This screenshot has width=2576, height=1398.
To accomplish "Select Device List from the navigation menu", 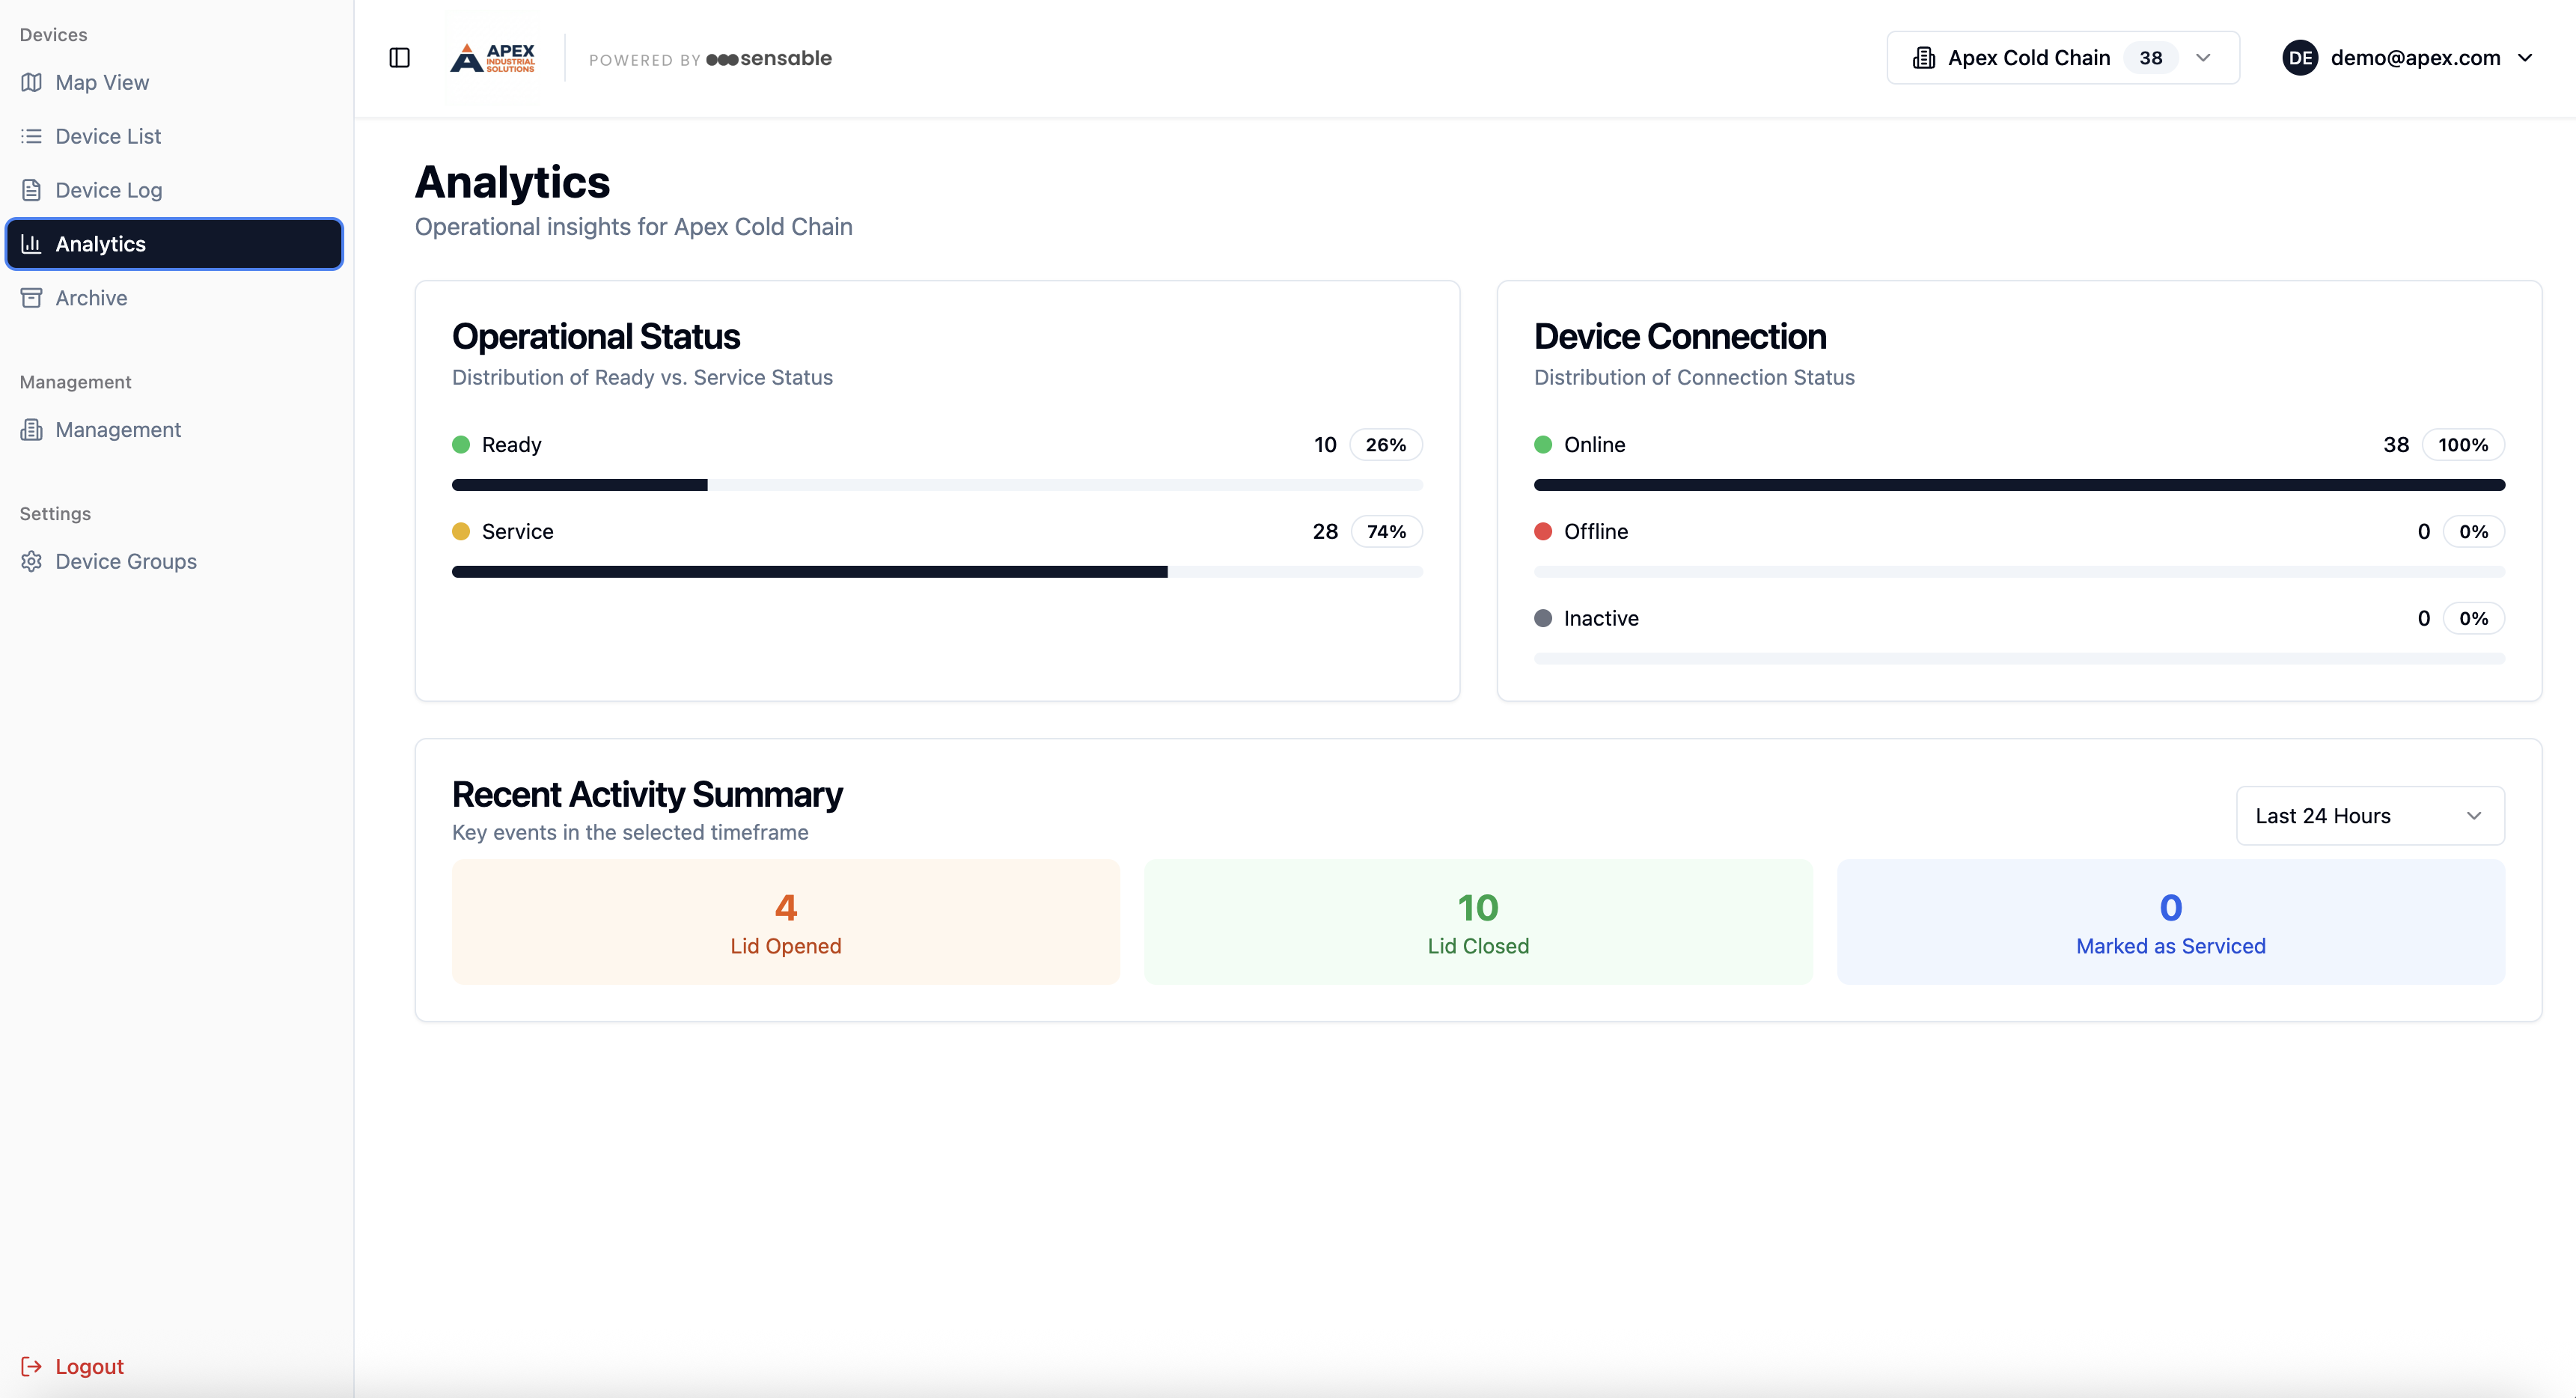I will (108, 136).
